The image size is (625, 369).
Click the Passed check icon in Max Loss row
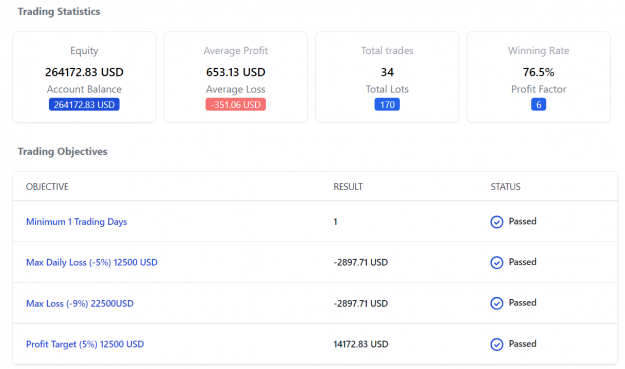coord(496,303)
